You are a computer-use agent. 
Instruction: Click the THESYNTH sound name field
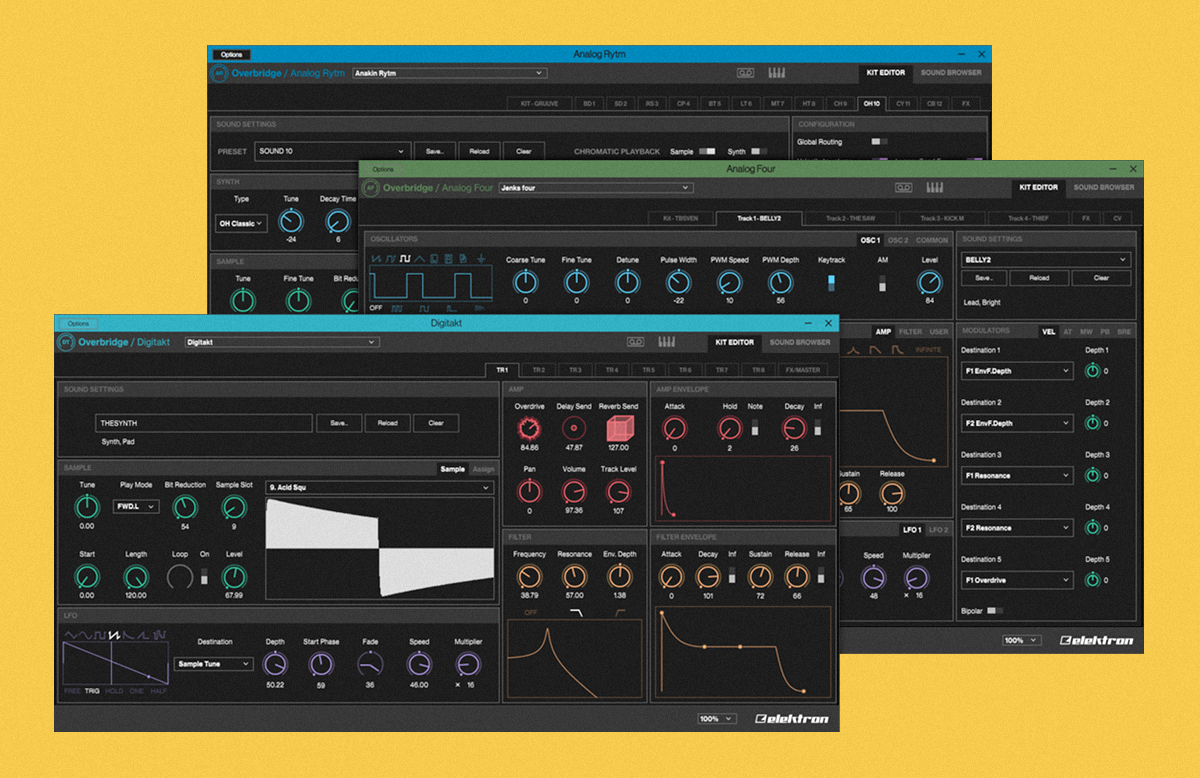204,423
